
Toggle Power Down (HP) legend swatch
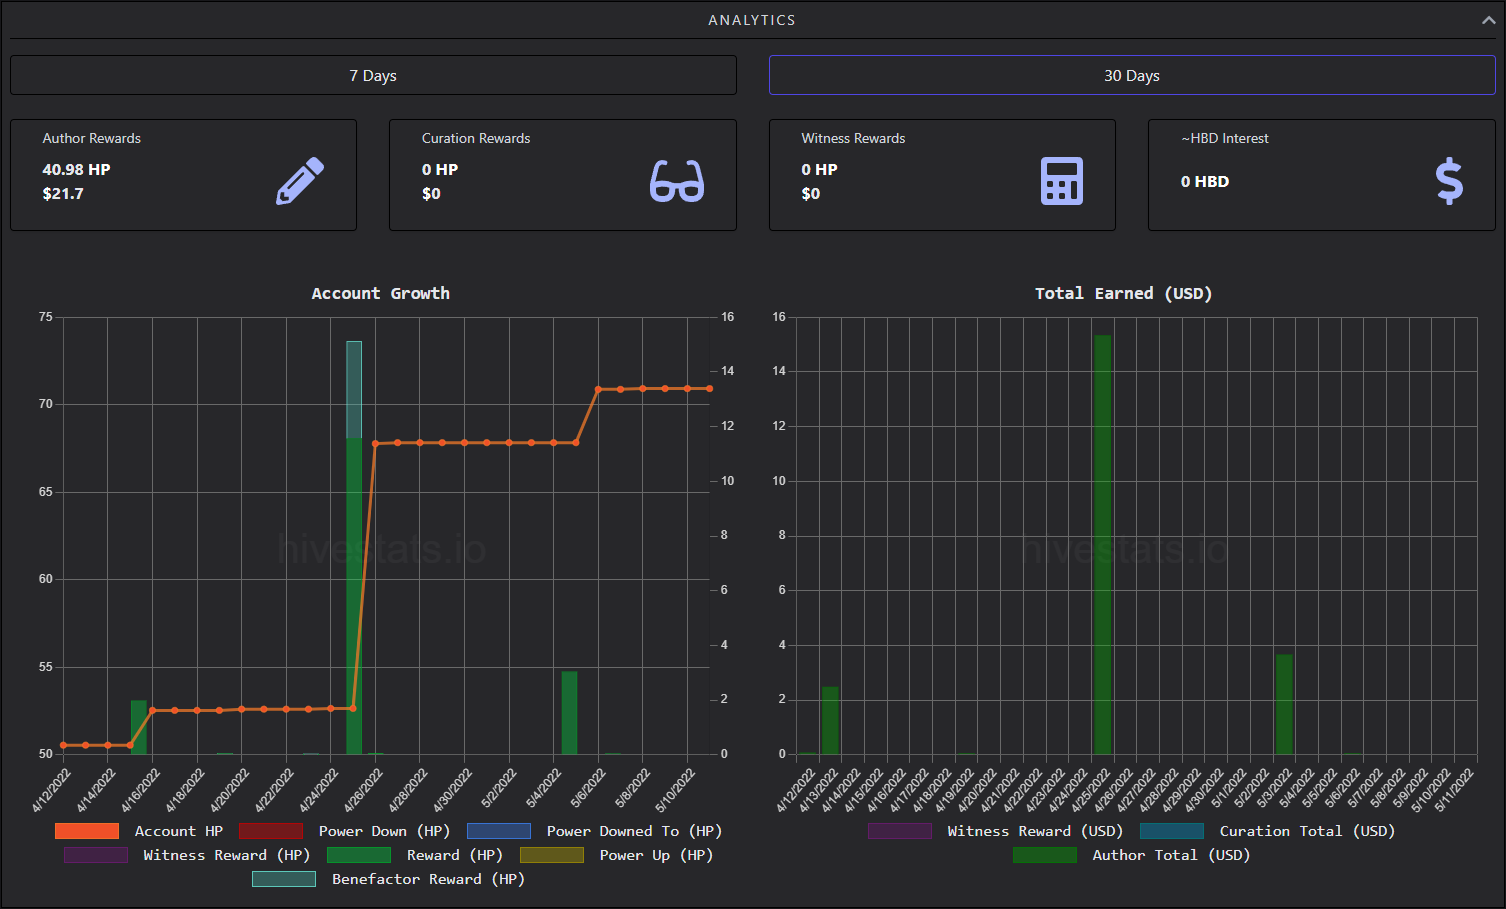271,831
